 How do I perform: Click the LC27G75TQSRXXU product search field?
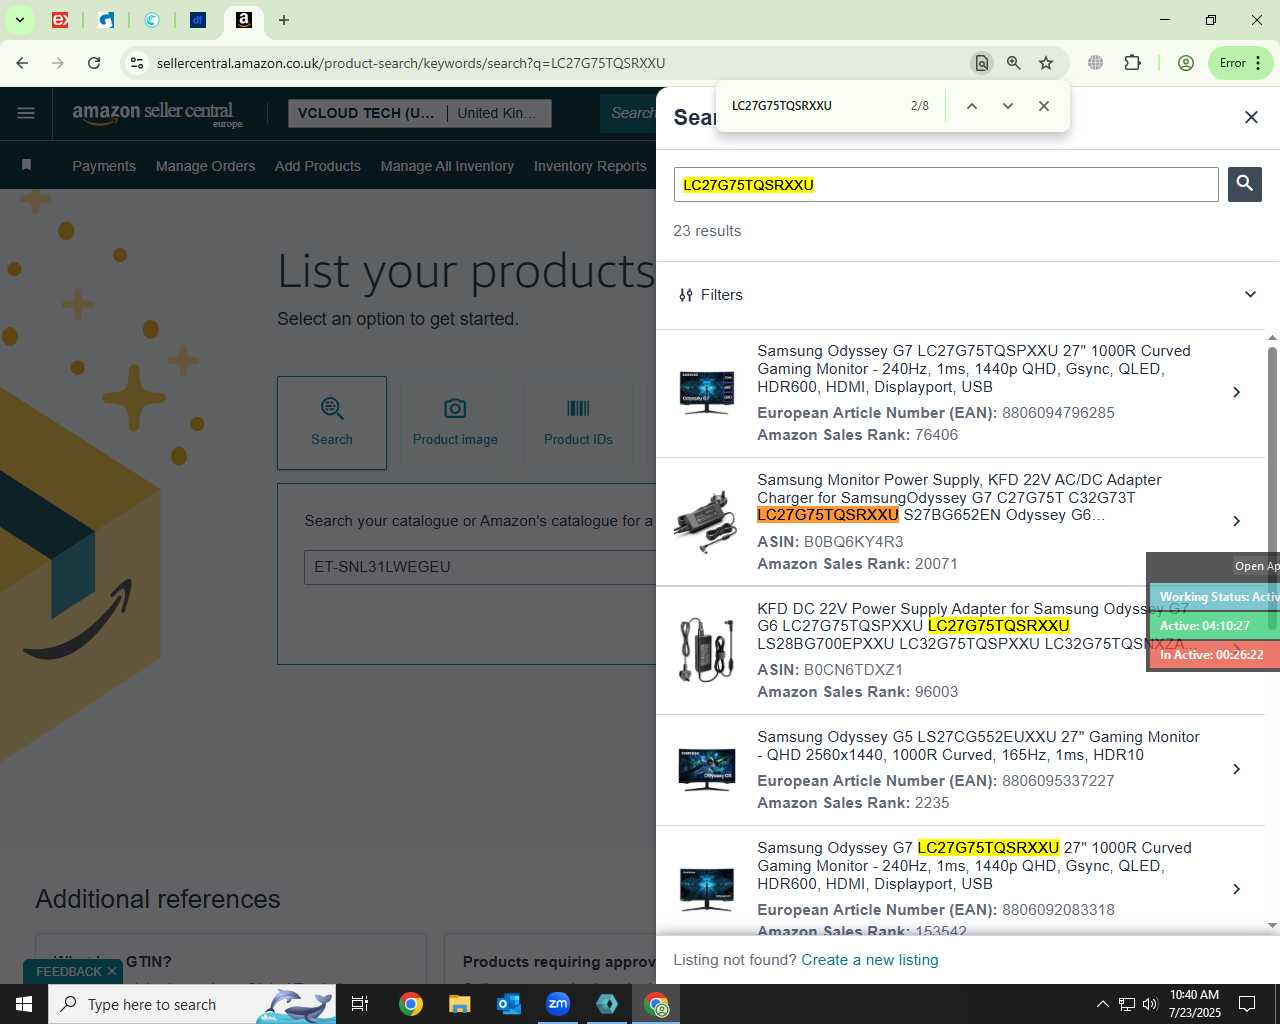[946, 185]
